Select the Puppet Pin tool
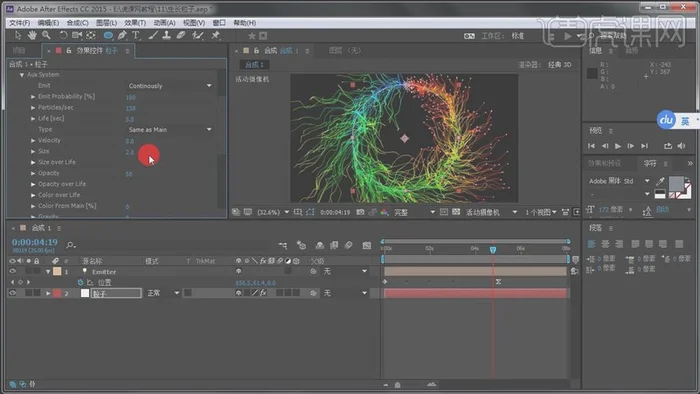This screenshot has height=394, width=700. (x=216, y=35)
